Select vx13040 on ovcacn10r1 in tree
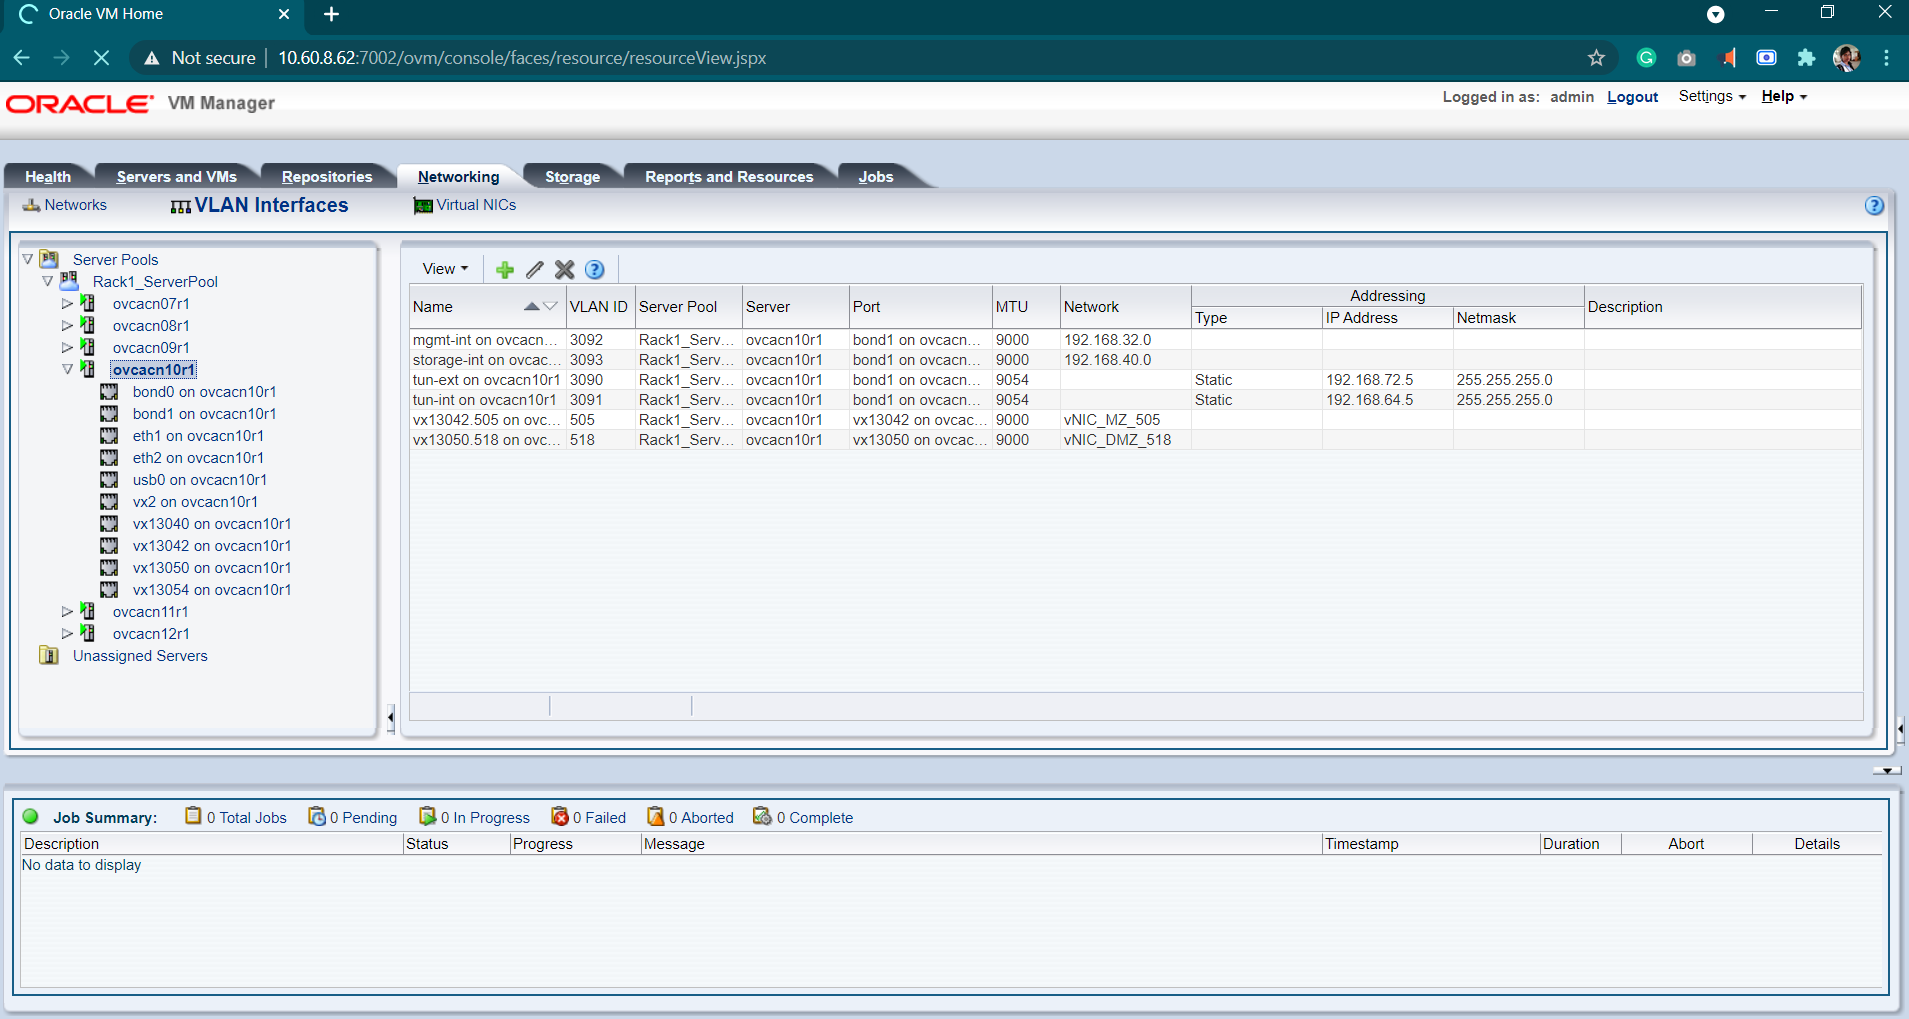 pyautogui.click(x=212, y=524)
